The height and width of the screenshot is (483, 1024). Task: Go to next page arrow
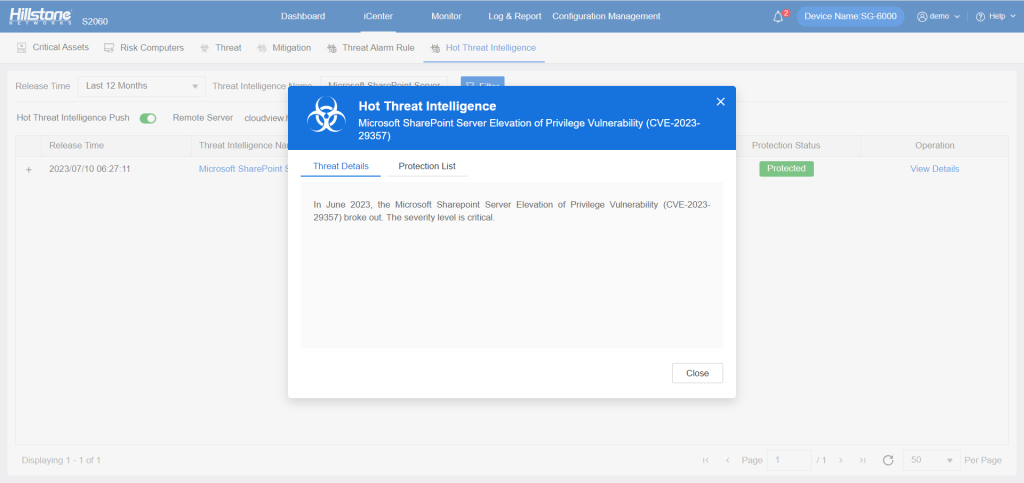coord(841,460)
